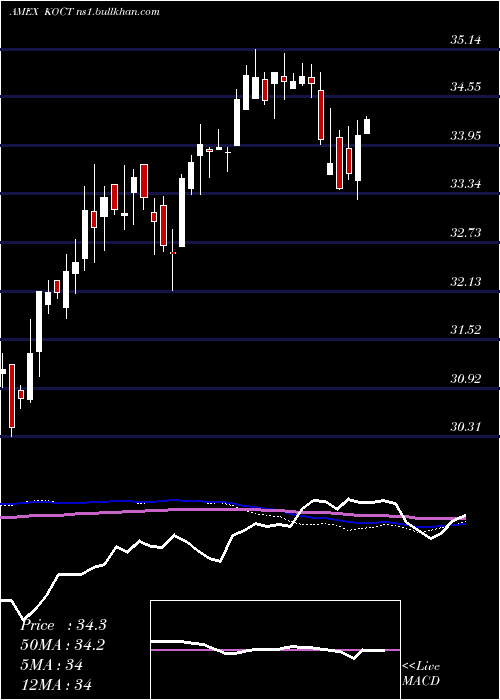Click the 35.14 price level label

[466, 40]
